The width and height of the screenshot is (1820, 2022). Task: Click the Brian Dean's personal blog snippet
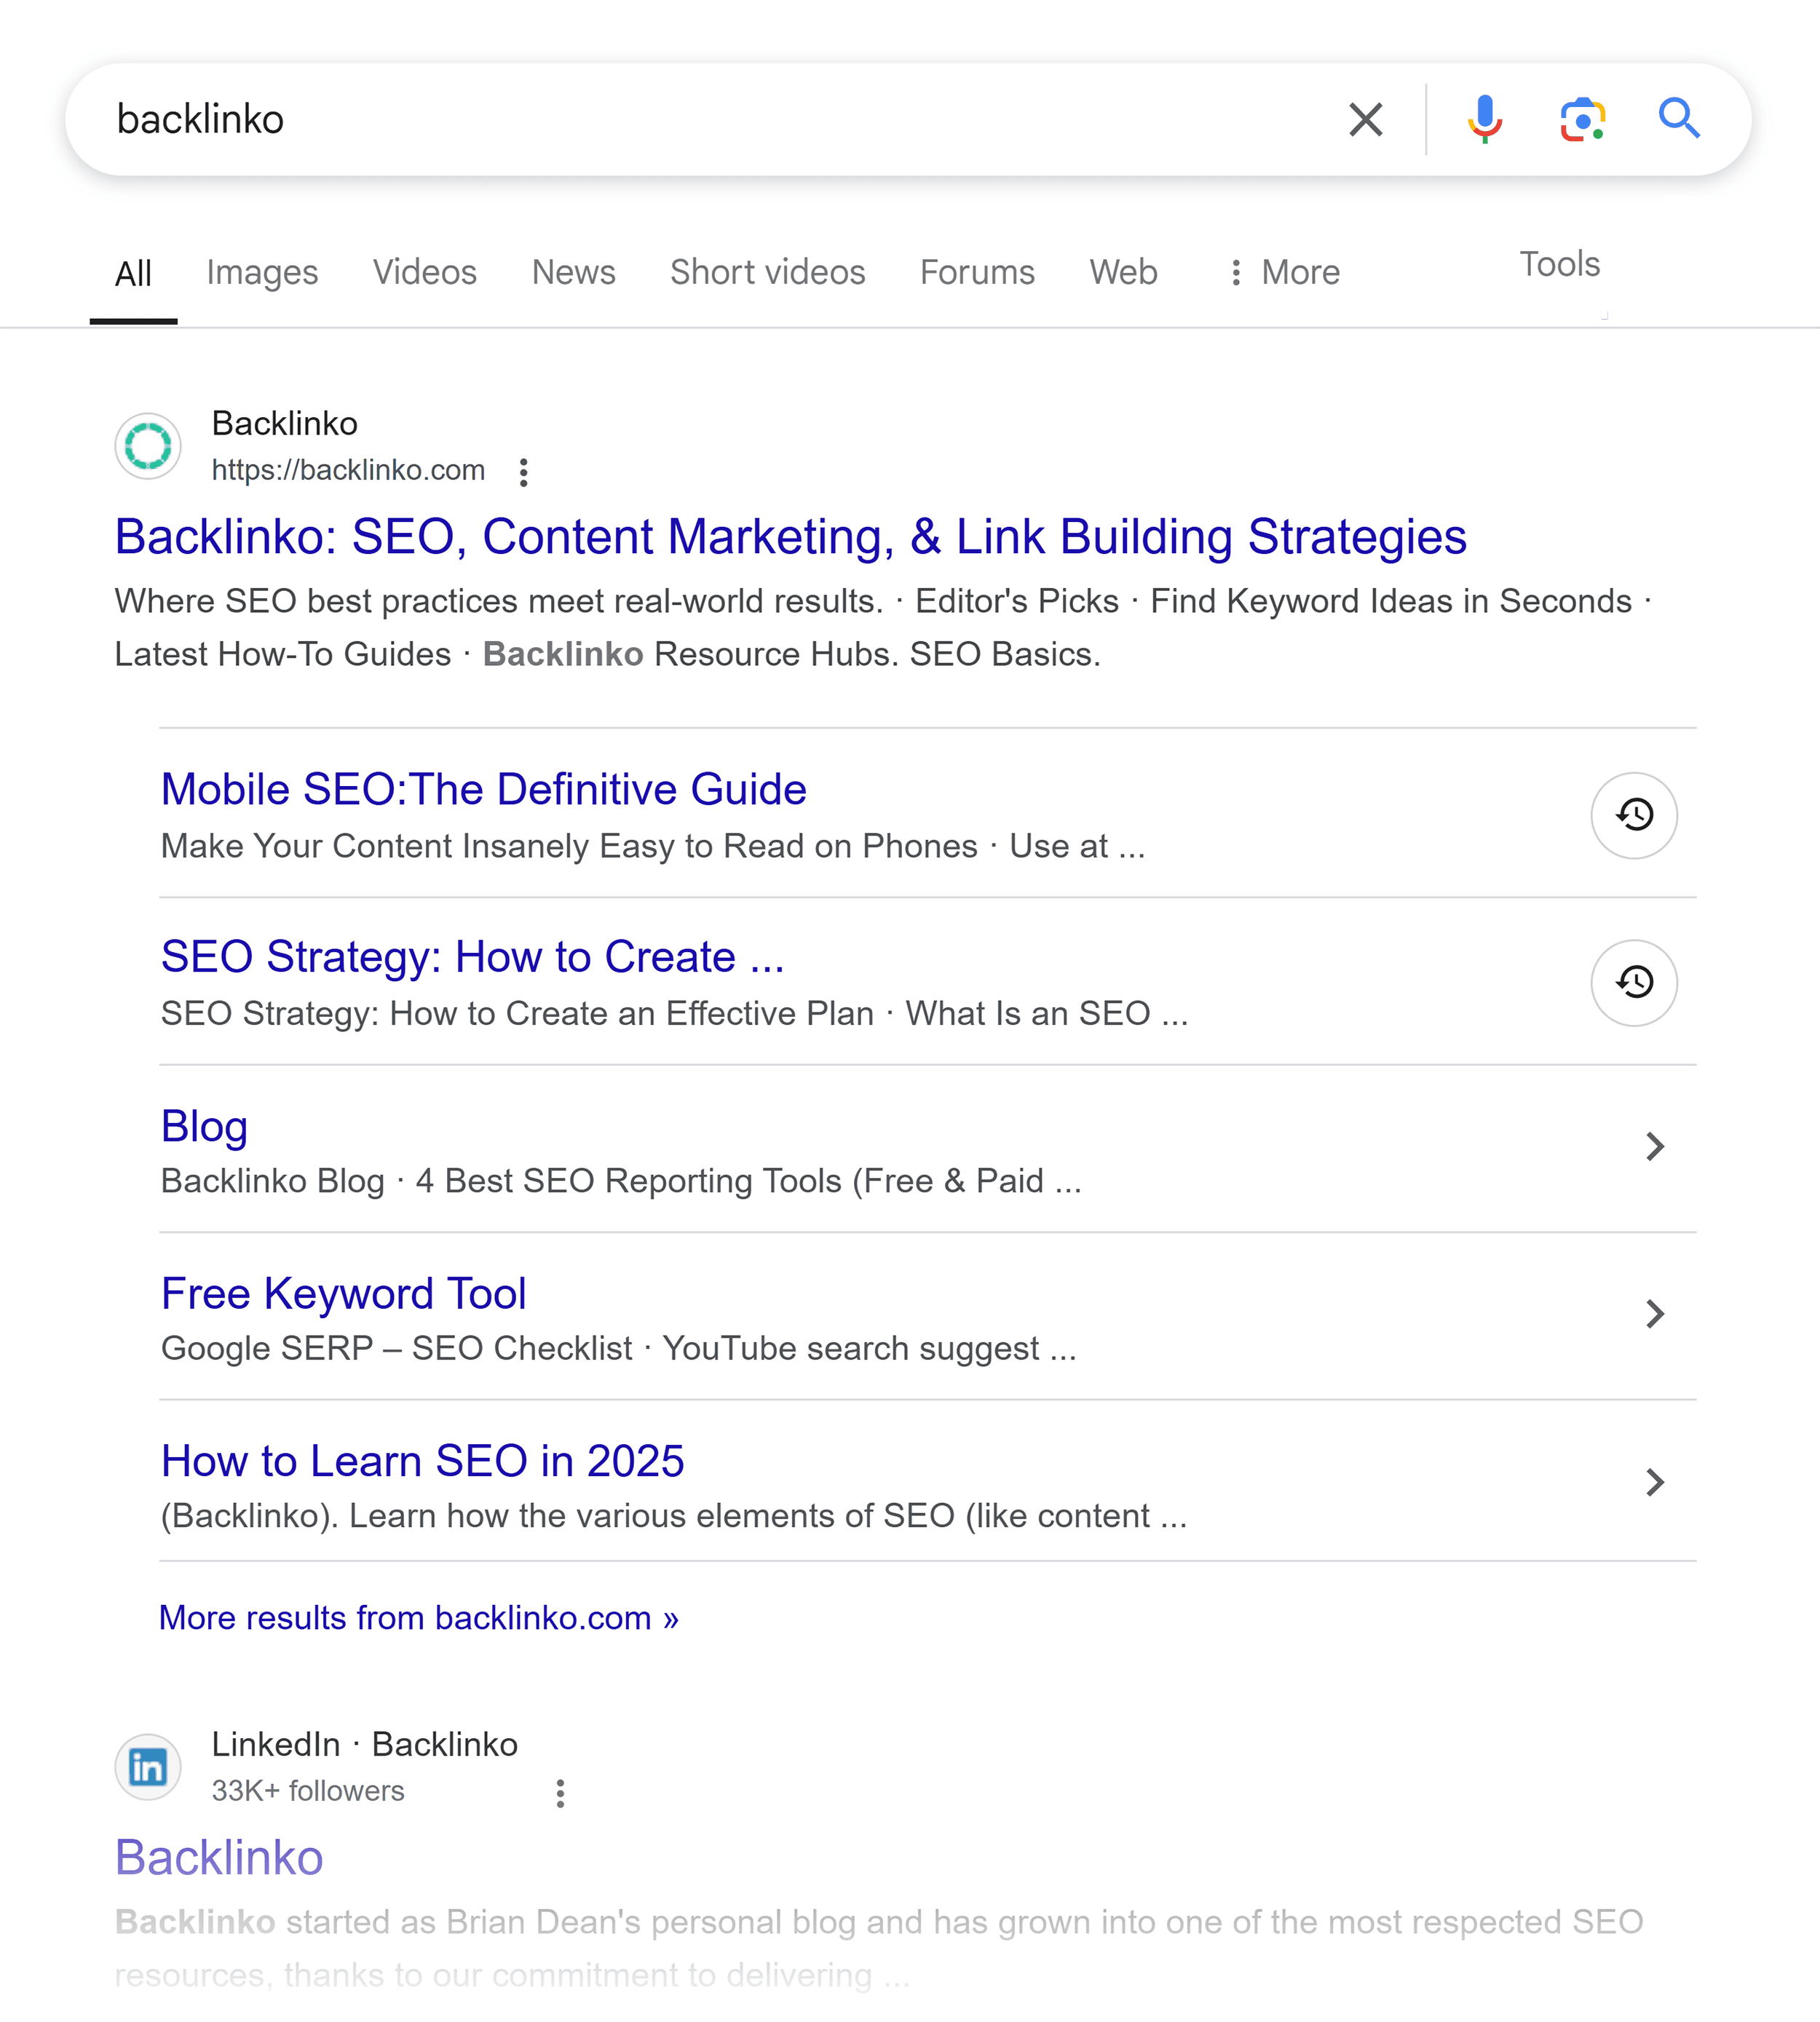point(879,1949)
